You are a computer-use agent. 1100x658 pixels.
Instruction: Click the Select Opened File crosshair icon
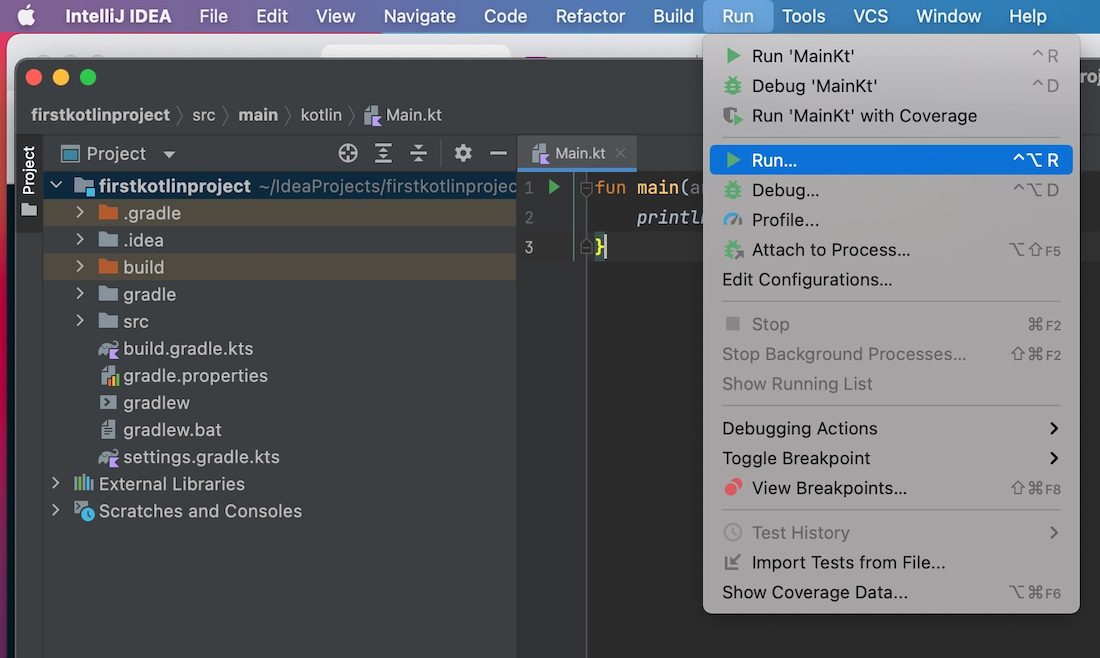(x=348, y=153)
